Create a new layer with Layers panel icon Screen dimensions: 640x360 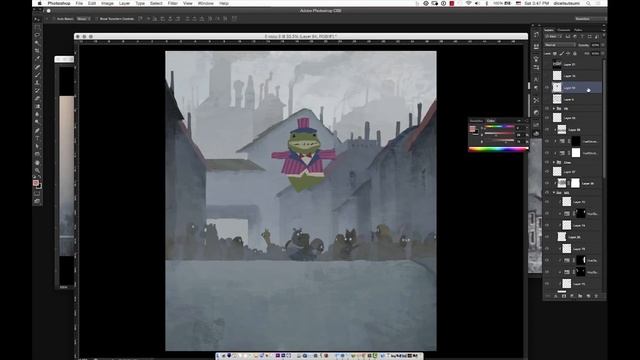(588, 296)
